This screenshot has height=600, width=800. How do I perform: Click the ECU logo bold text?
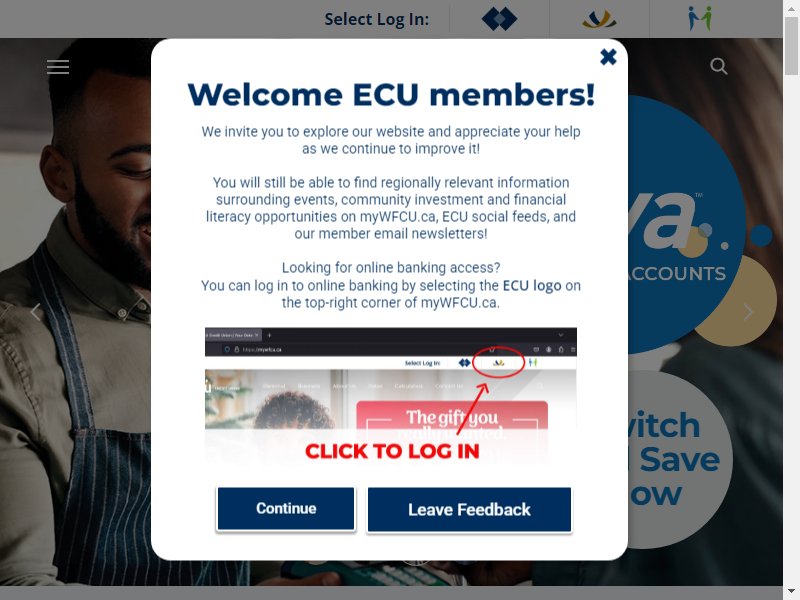click(x=532, y=286)
